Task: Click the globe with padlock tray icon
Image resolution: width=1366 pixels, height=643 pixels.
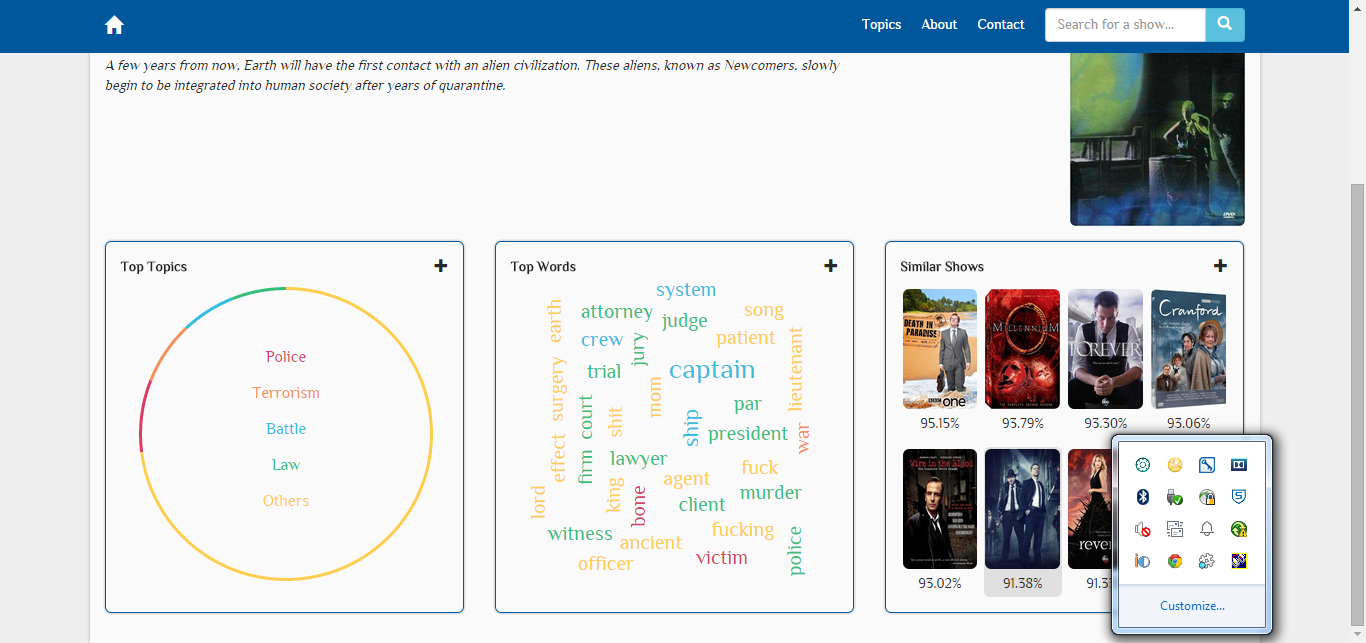Action: coord(1207,497)
